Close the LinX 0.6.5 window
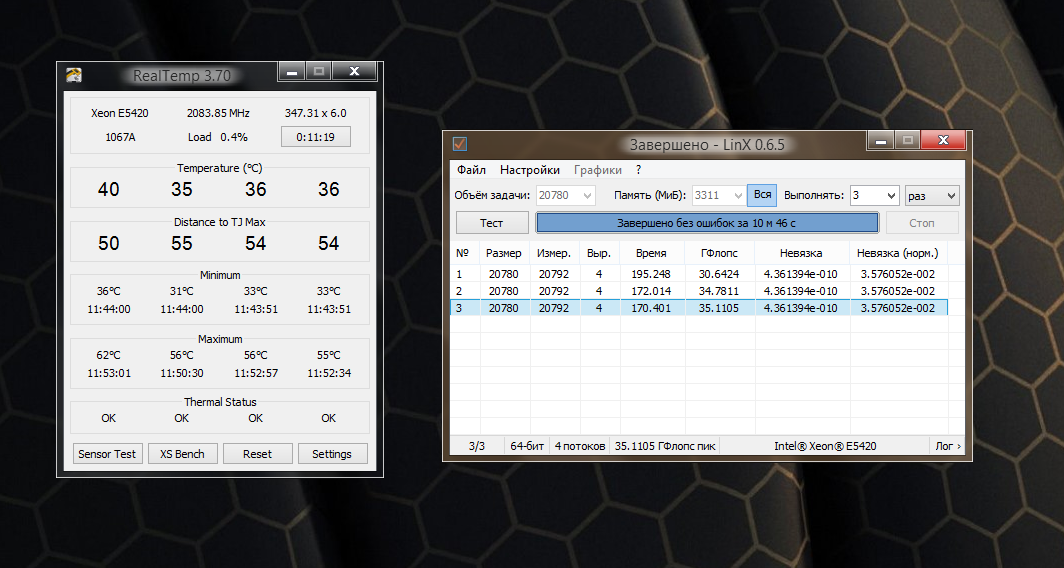Viewport: 1064px width, 568px height. click(x=943, y=140)
